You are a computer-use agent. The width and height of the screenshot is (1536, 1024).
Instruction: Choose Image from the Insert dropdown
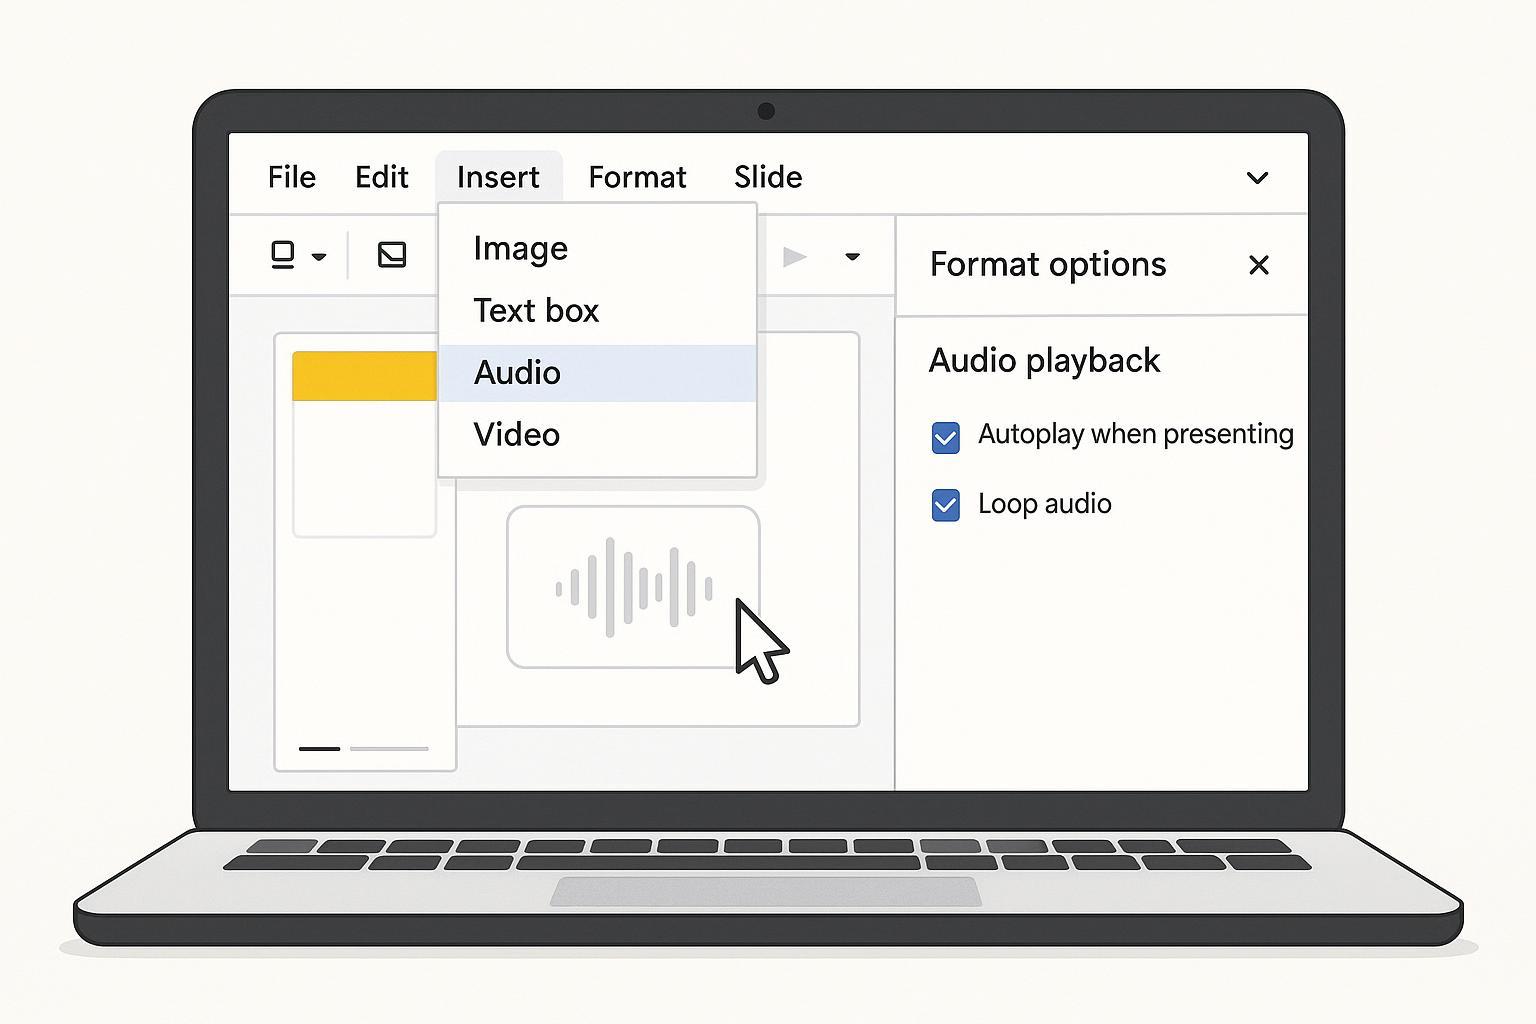pos(520,248)
